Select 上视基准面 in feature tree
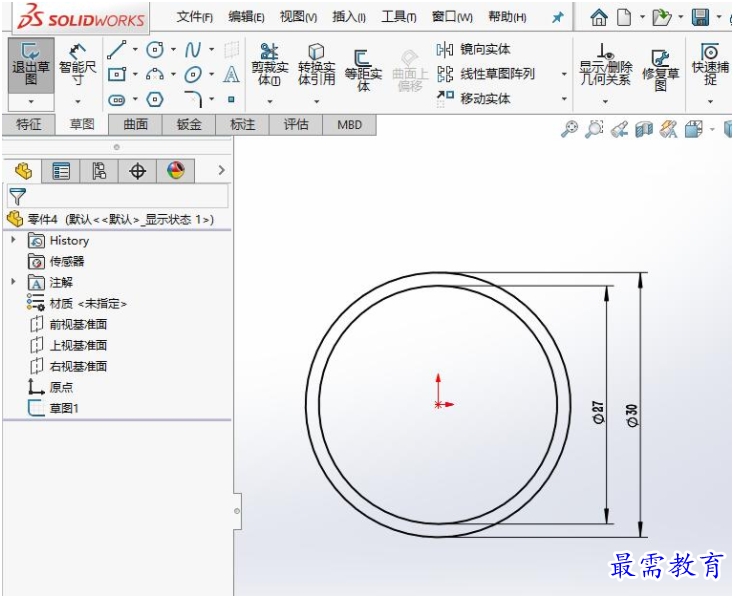Screen dimensions: 732x597 (69, 345)
